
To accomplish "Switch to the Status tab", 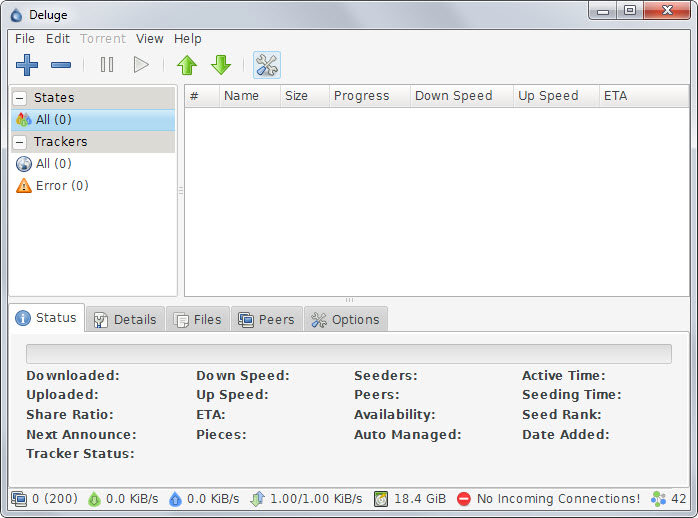I will click(46, 318).
